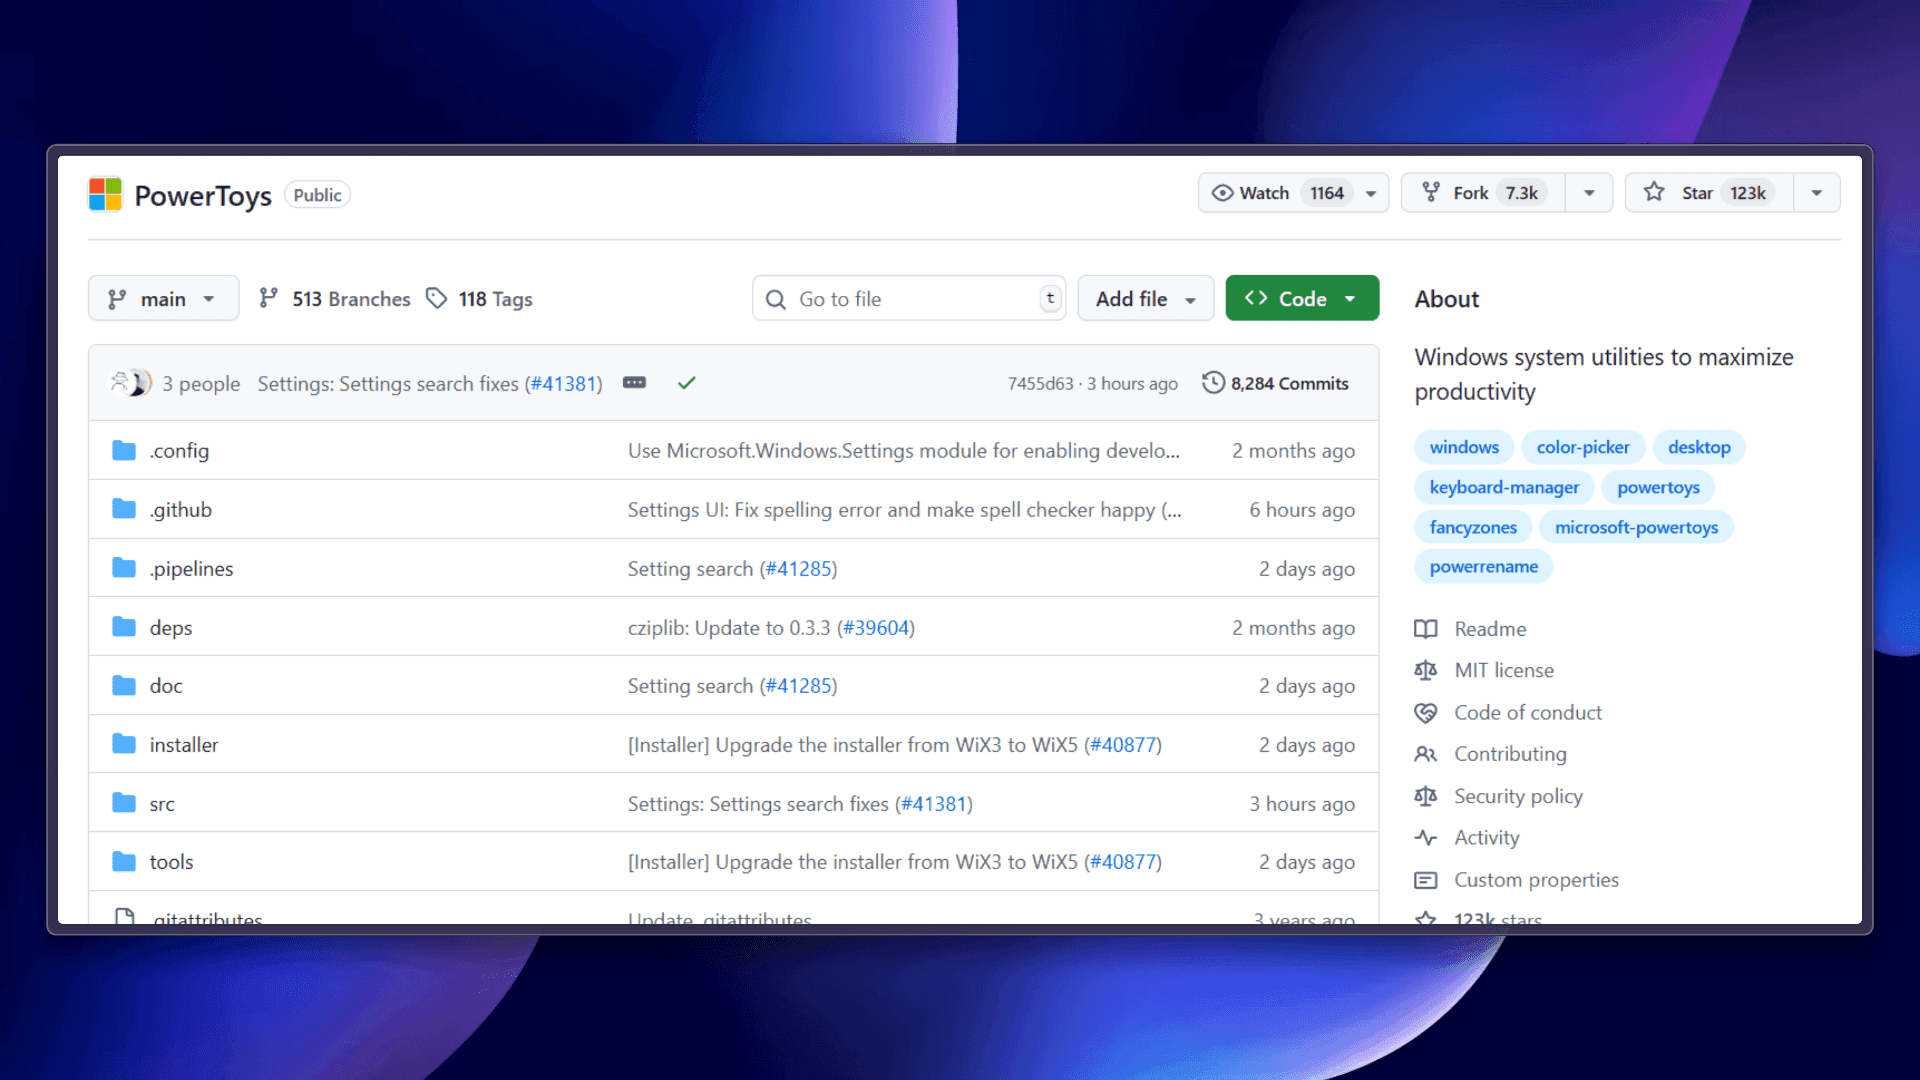The height and width of the screenshot is (1080, 1920).
Task: Open the 'Settings UI: Fix spelling error' commit message
Action: [904, 510]
